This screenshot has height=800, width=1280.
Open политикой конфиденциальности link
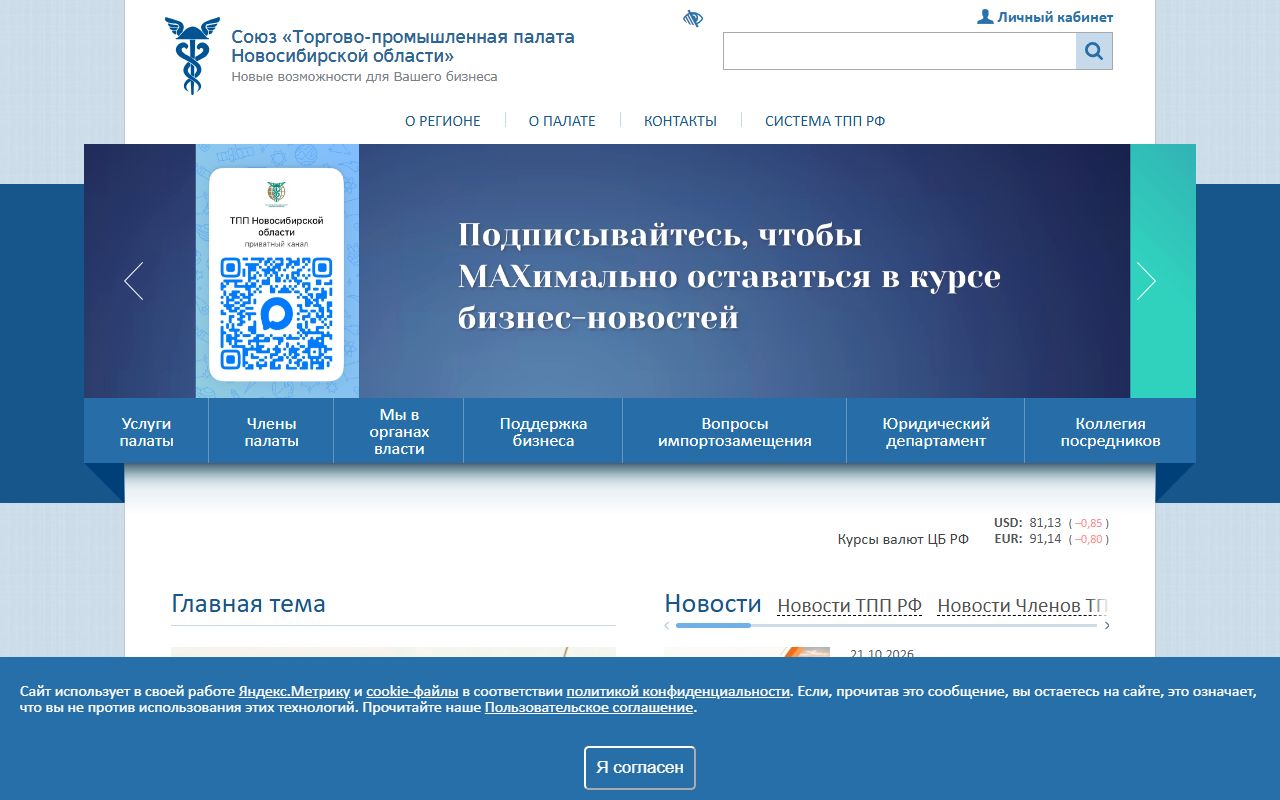point(678,691)
